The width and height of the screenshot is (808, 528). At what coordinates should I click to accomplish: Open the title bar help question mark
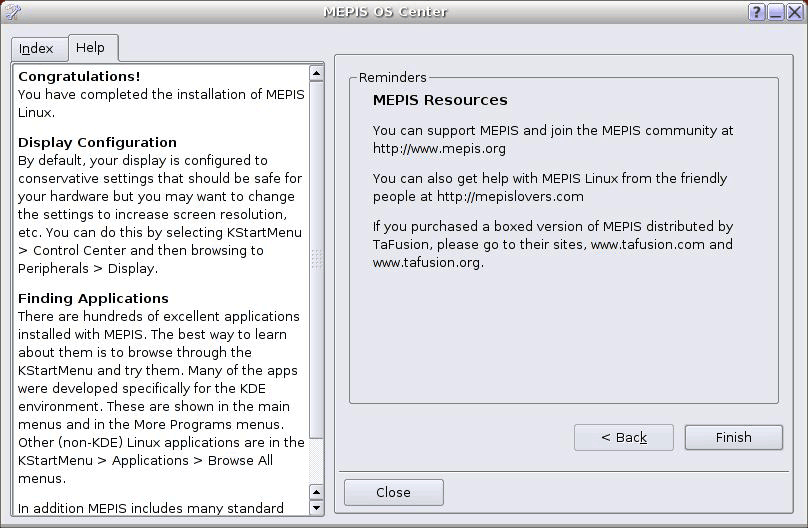point(756,12)
